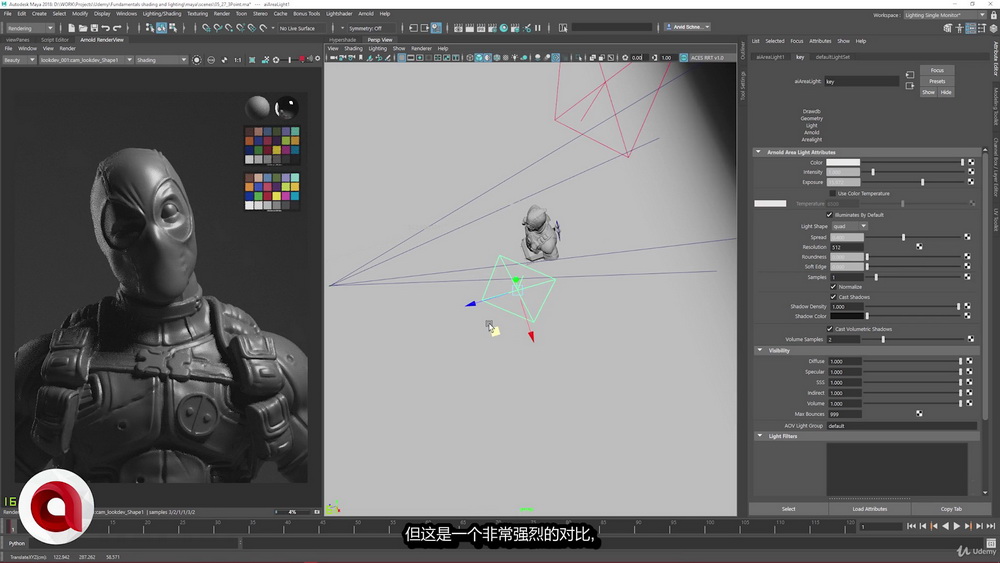The image size is (1000, 563).
Task: Collapse the Light Filters section
Action: pyautogui.click(x=760, y=436)
